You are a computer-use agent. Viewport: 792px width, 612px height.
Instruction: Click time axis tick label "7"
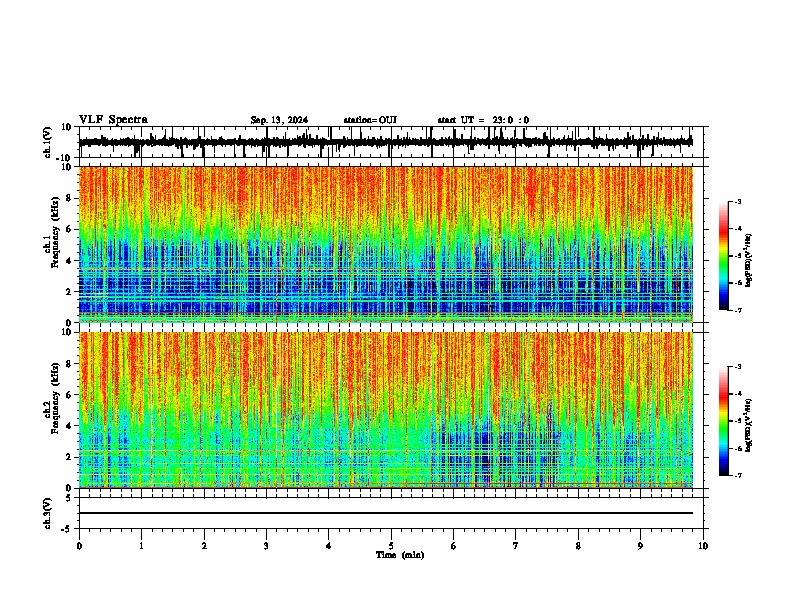pyautogui.click(x=516, y=546)
